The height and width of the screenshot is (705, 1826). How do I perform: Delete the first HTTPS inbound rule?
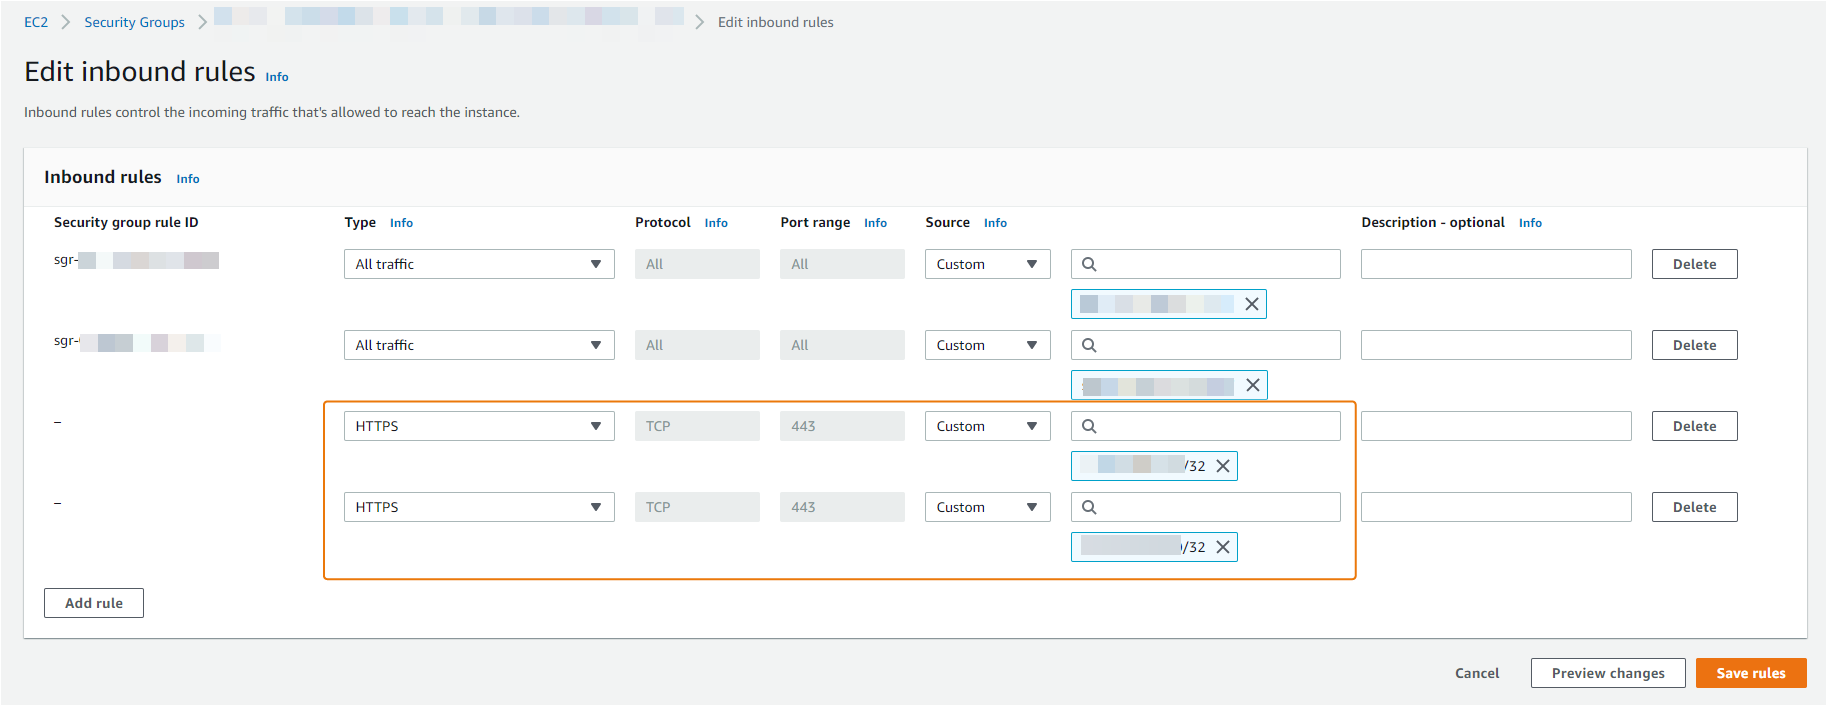pyautogui.click(x=1694, y=426)
